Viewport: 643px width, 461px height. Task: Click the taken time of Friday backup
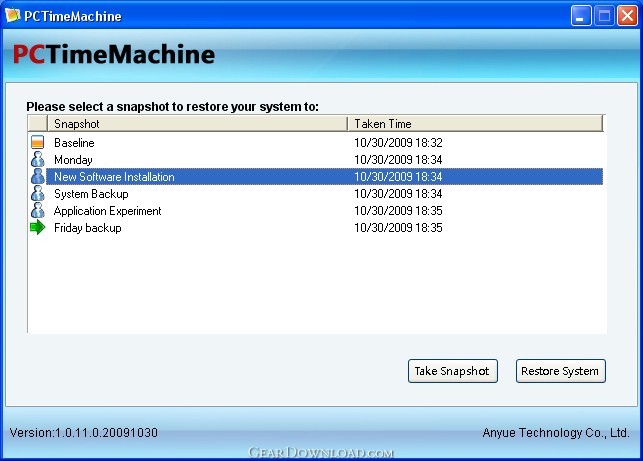coord(398,228)
